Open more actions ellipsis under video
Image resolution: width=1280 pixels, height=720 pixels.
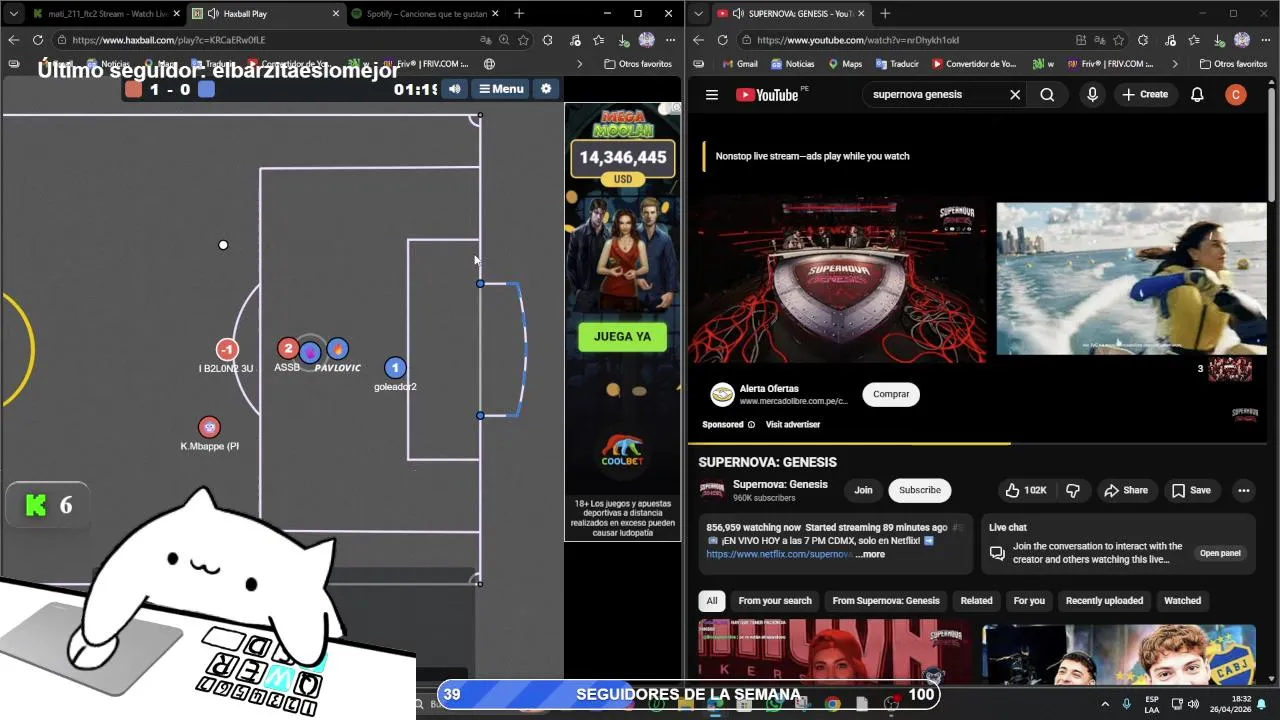1244,490
